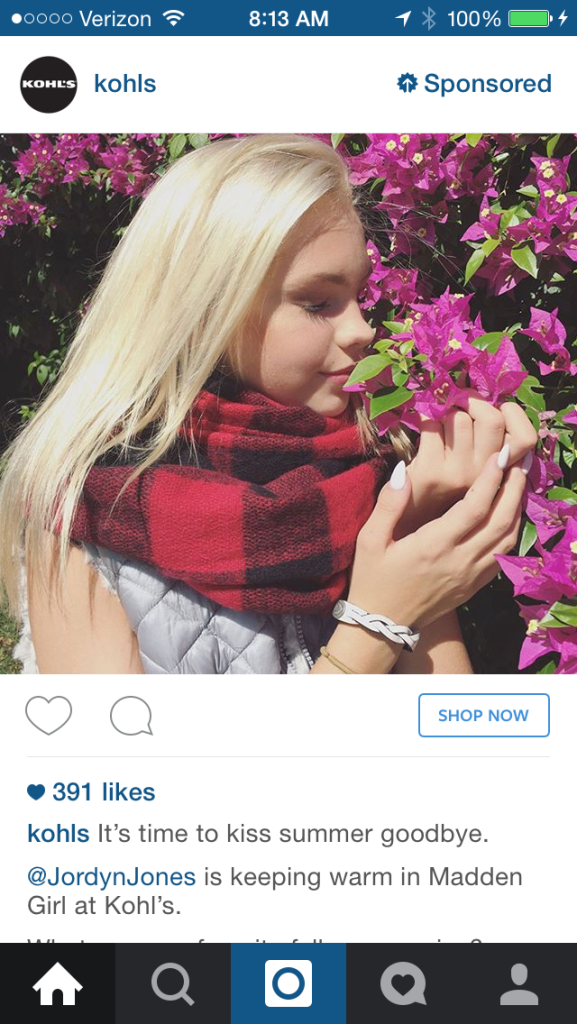Open comments via the speech bubble icon
Image resolution: width=577 pixels, height=1024 pixels.
(x=131, y=716)
